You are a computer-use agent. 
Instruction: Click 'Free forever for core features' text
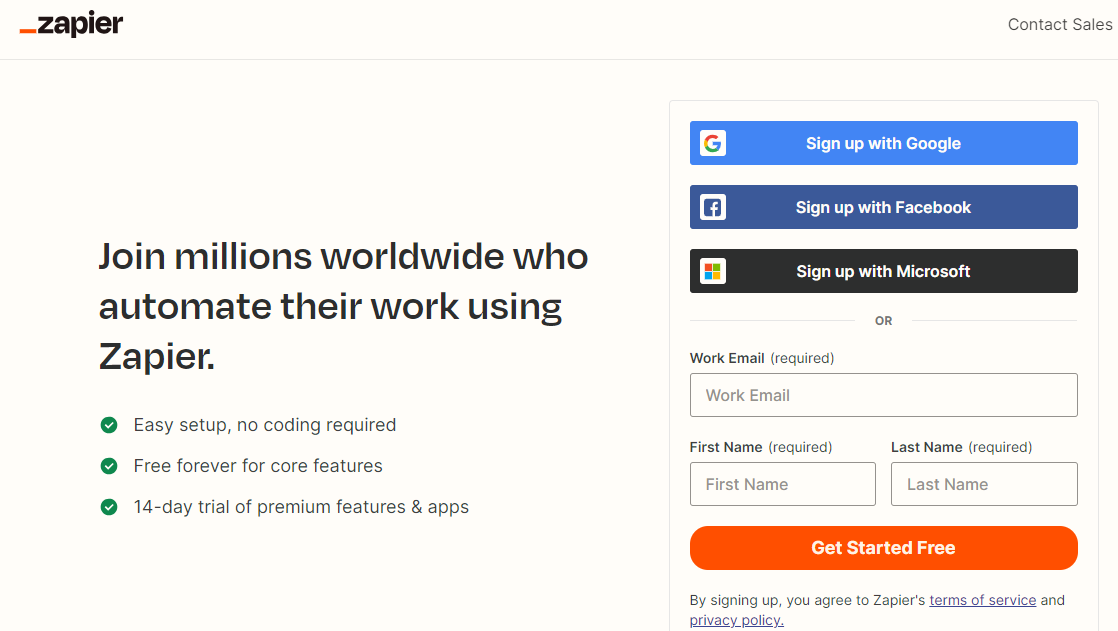tap(258, 466)
